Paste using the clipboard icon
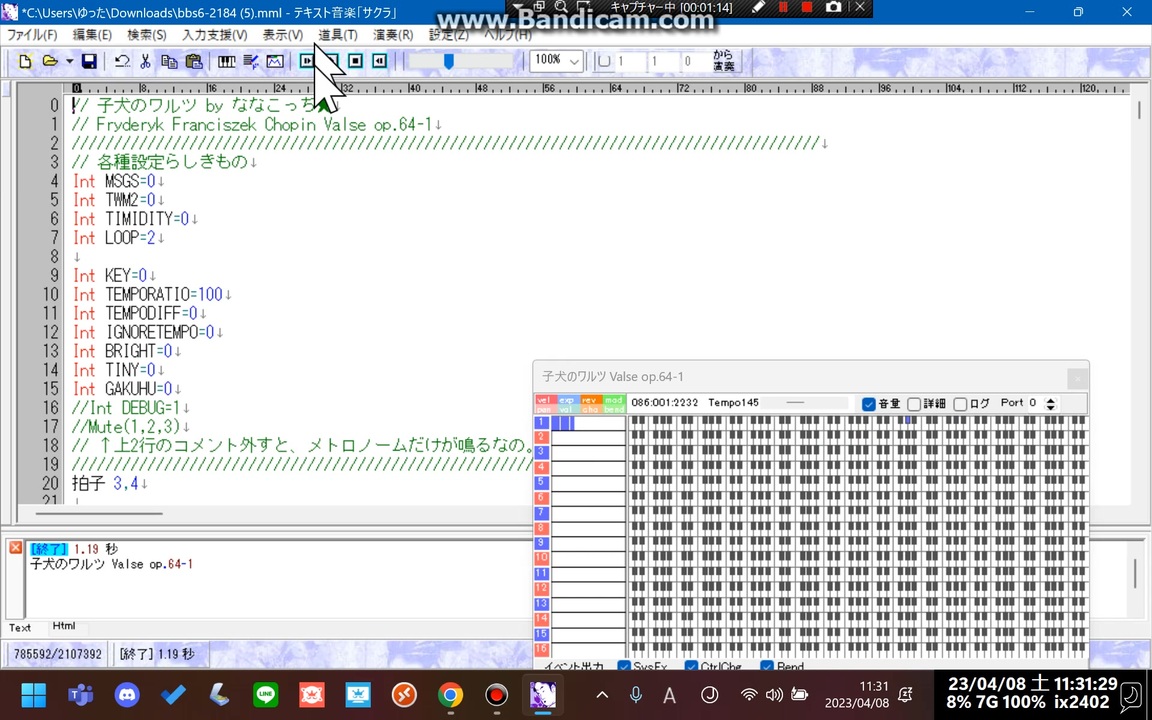Viewport: 1152px width, 720px height. click(x=194, y=62)
